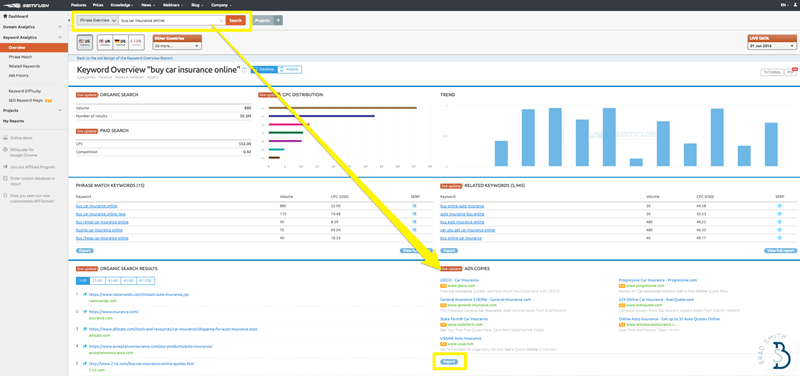Open Ads History sidebar item
This screenshot has height=376, width=800.
pos(18,76)
